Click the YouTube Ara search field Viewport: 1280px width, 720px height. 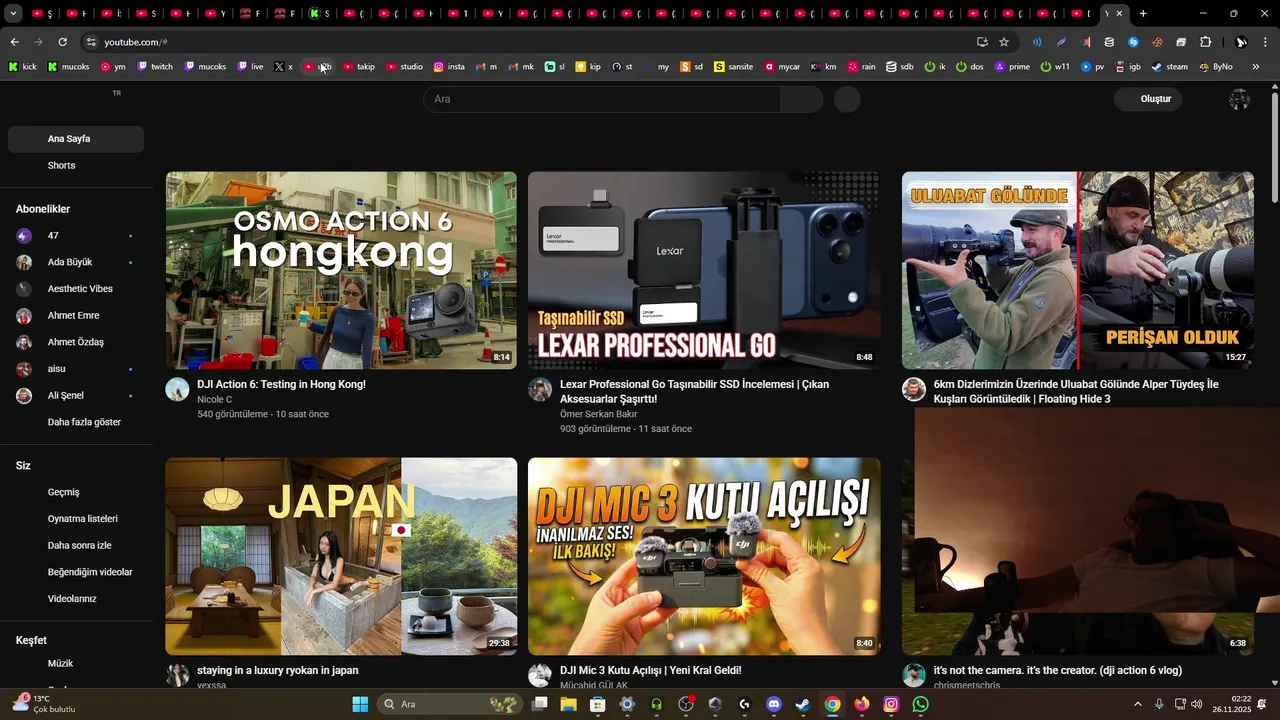click(x=602, y=99)
